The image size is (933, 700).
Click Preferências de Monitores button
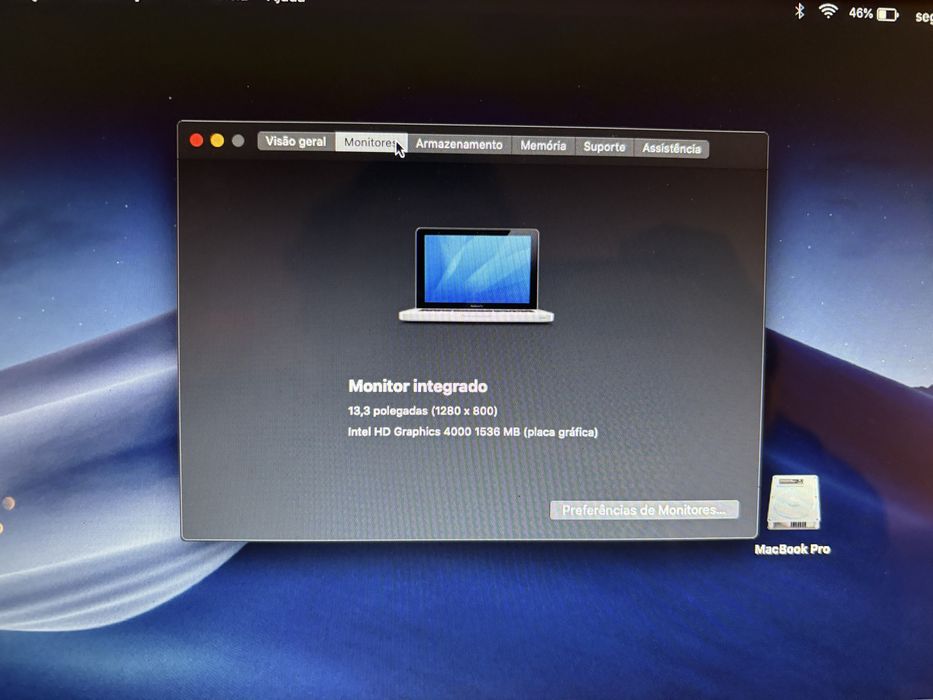644,510
